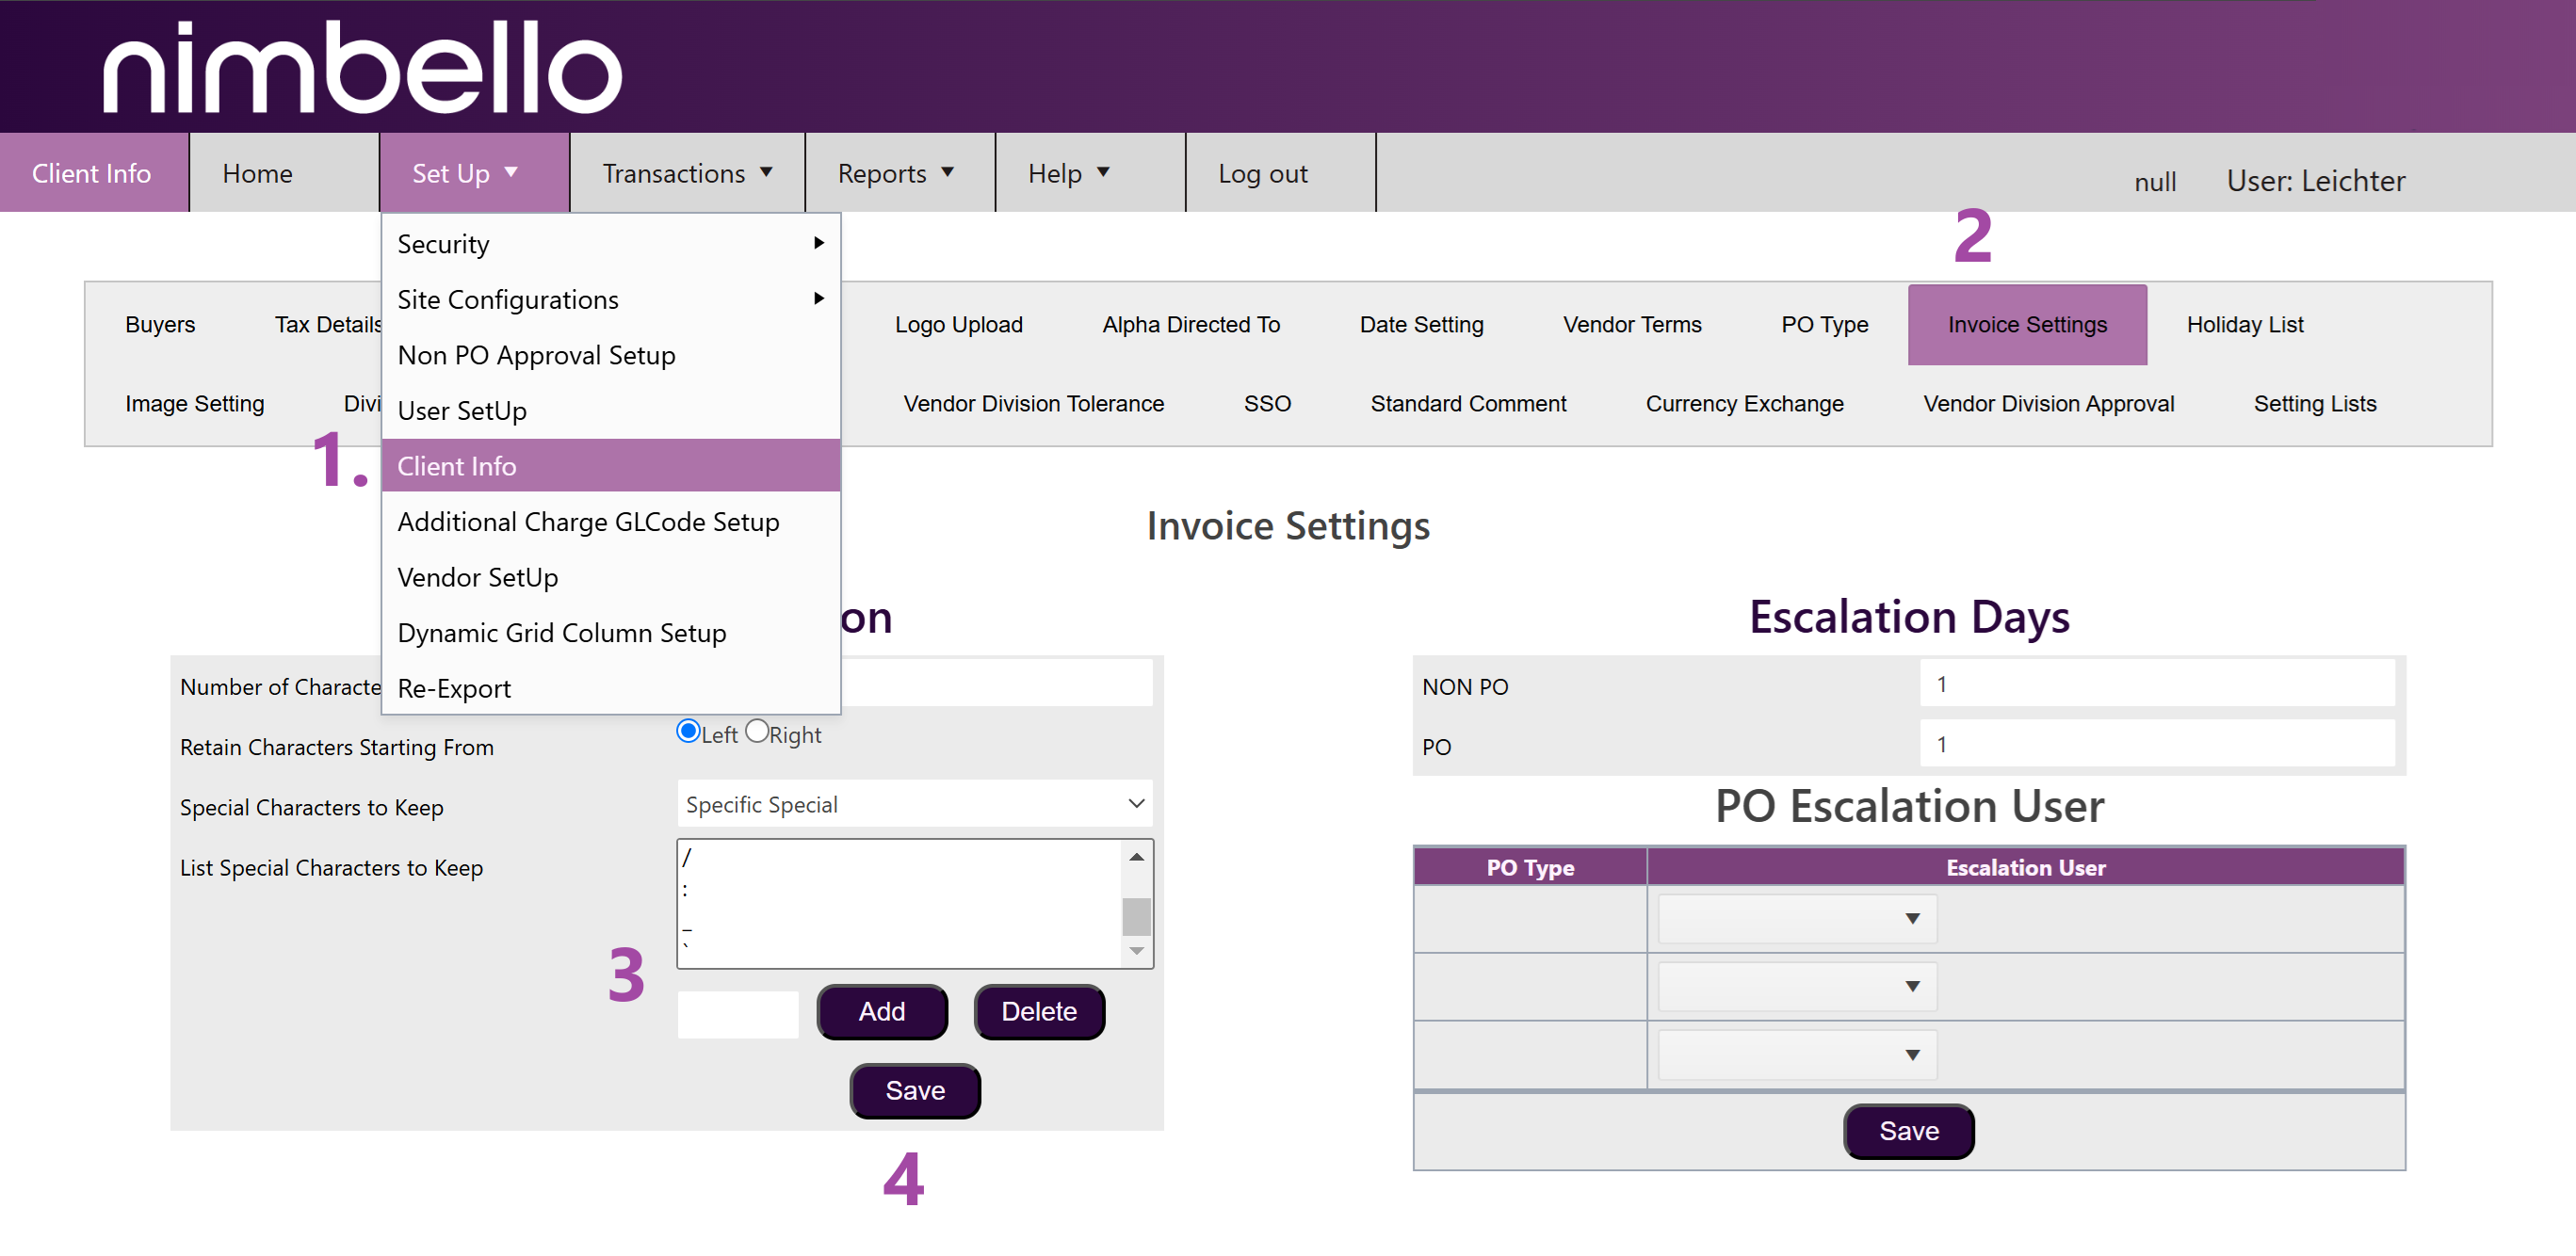Open Special Characters to Keep dropdown
This screenshot has width=2576, height=1256.
point(914,804)
